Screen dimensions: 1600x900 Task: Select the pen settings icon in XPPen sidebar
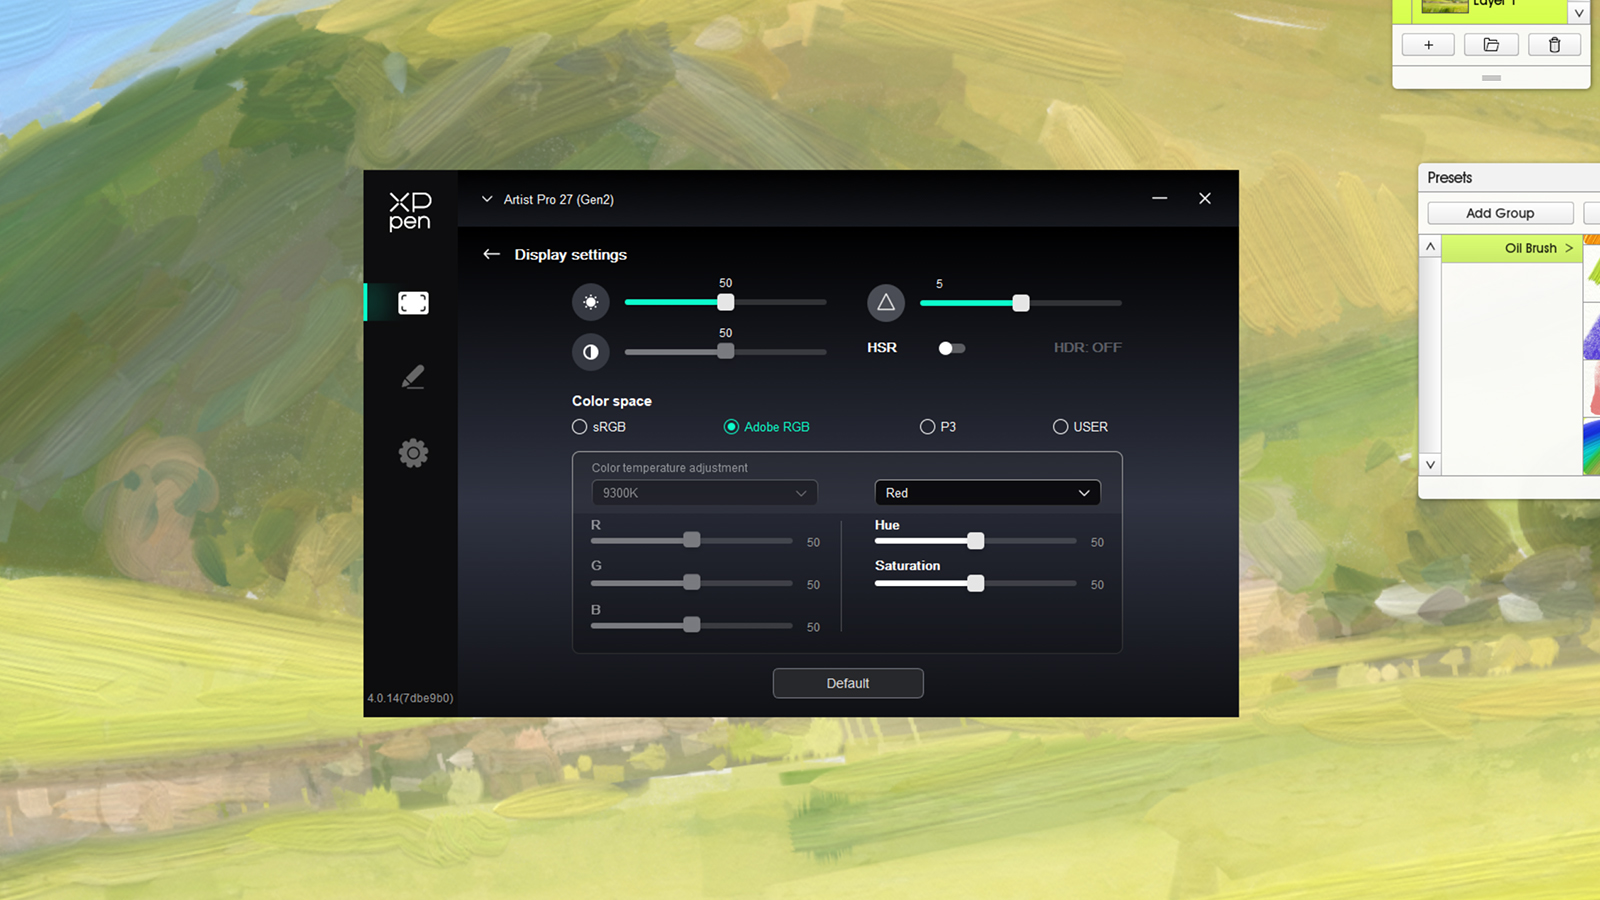[x=413, y=377]
